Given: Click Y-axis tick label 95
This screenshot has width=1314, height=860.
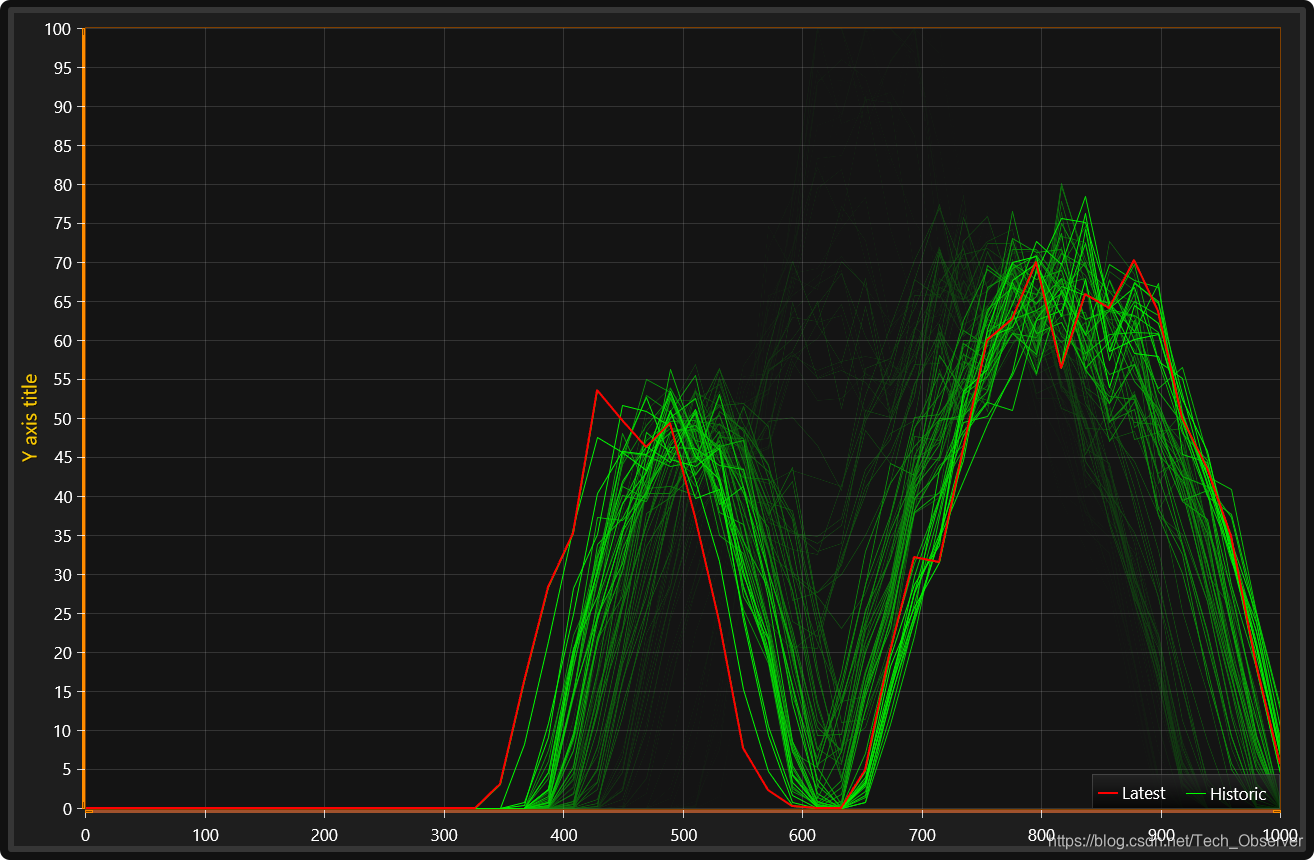Looking at the screenshot, I should [62, 67].
